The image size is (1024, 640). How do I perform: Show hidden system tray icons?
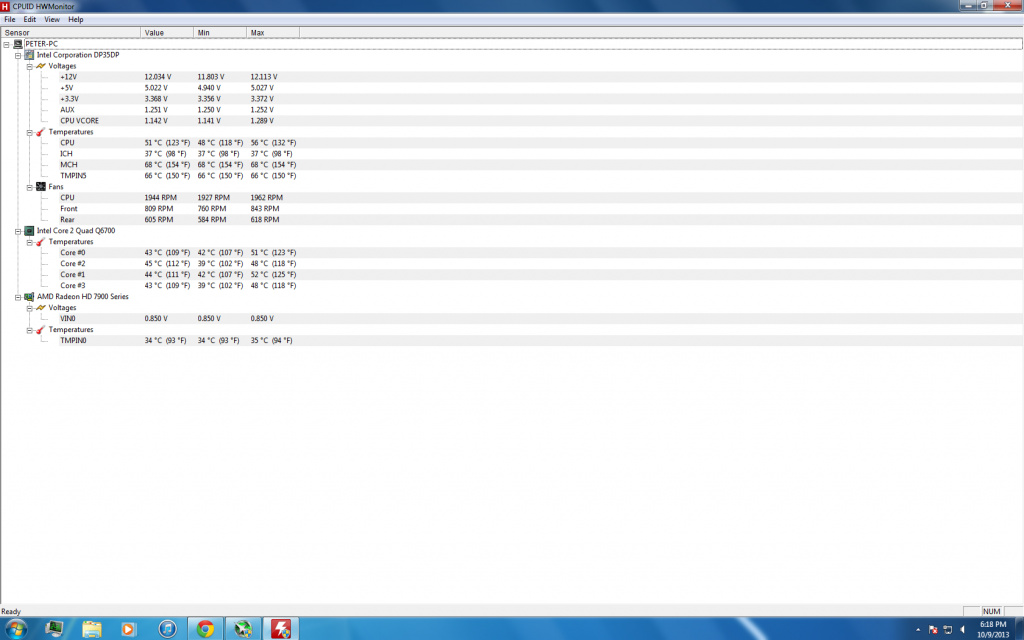point(918,629)
